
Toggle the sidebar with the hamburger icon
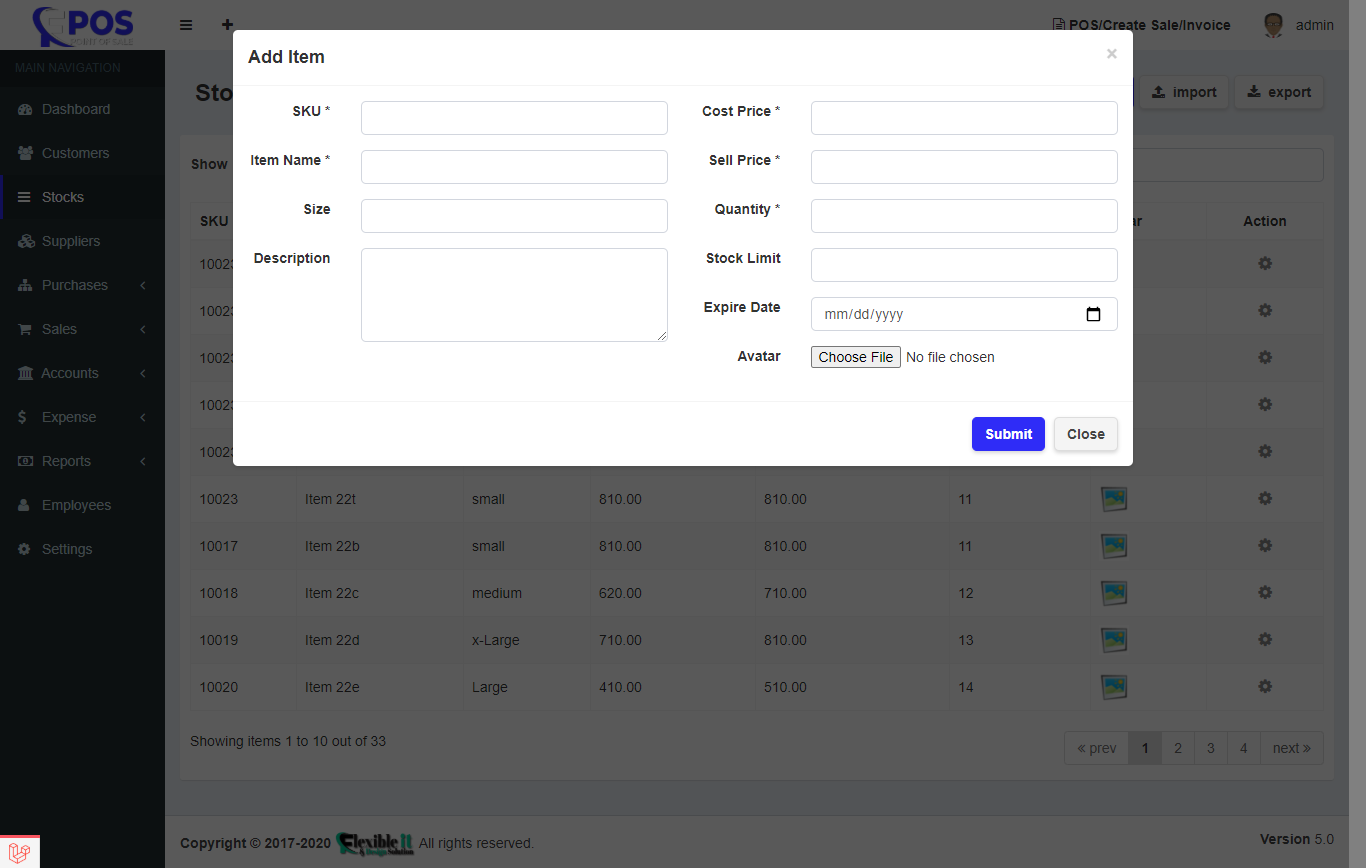pos(186,25)
